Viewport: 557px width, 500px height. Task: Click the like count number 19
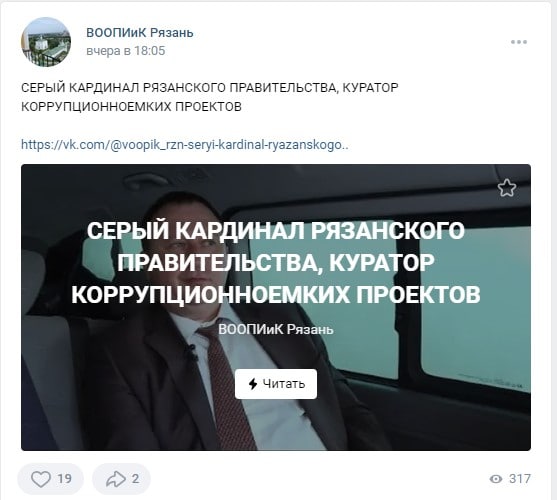pyautogui.click(x=64, y=479)
